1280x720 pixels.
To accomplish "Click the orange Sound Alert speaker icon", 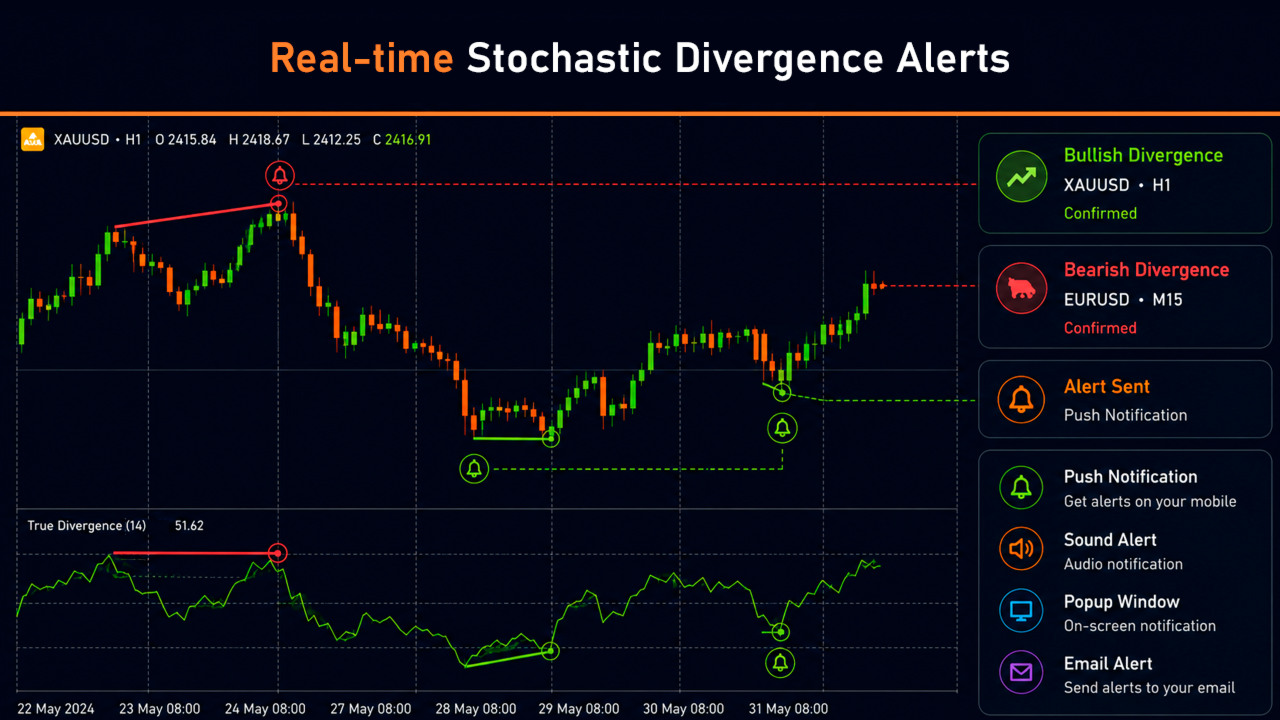I will (1021, 549).
